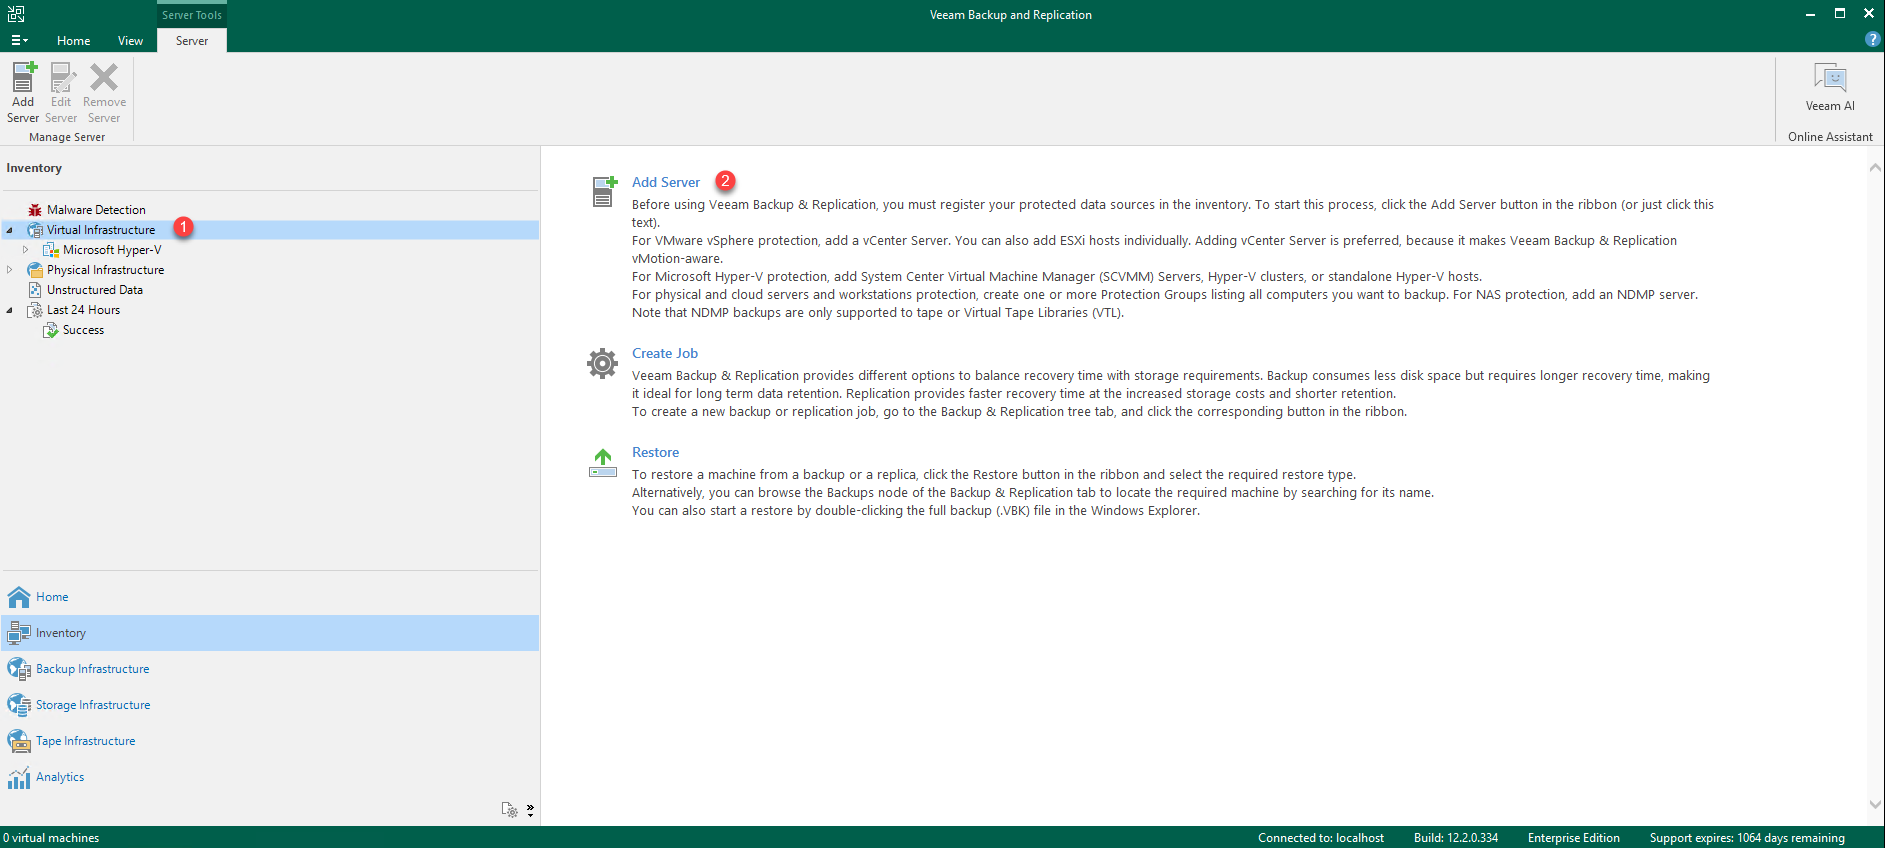Switch to the View ribbon tab
Image resolution: width=1885 pixels, height=848 pixels.
coord(130,41)
